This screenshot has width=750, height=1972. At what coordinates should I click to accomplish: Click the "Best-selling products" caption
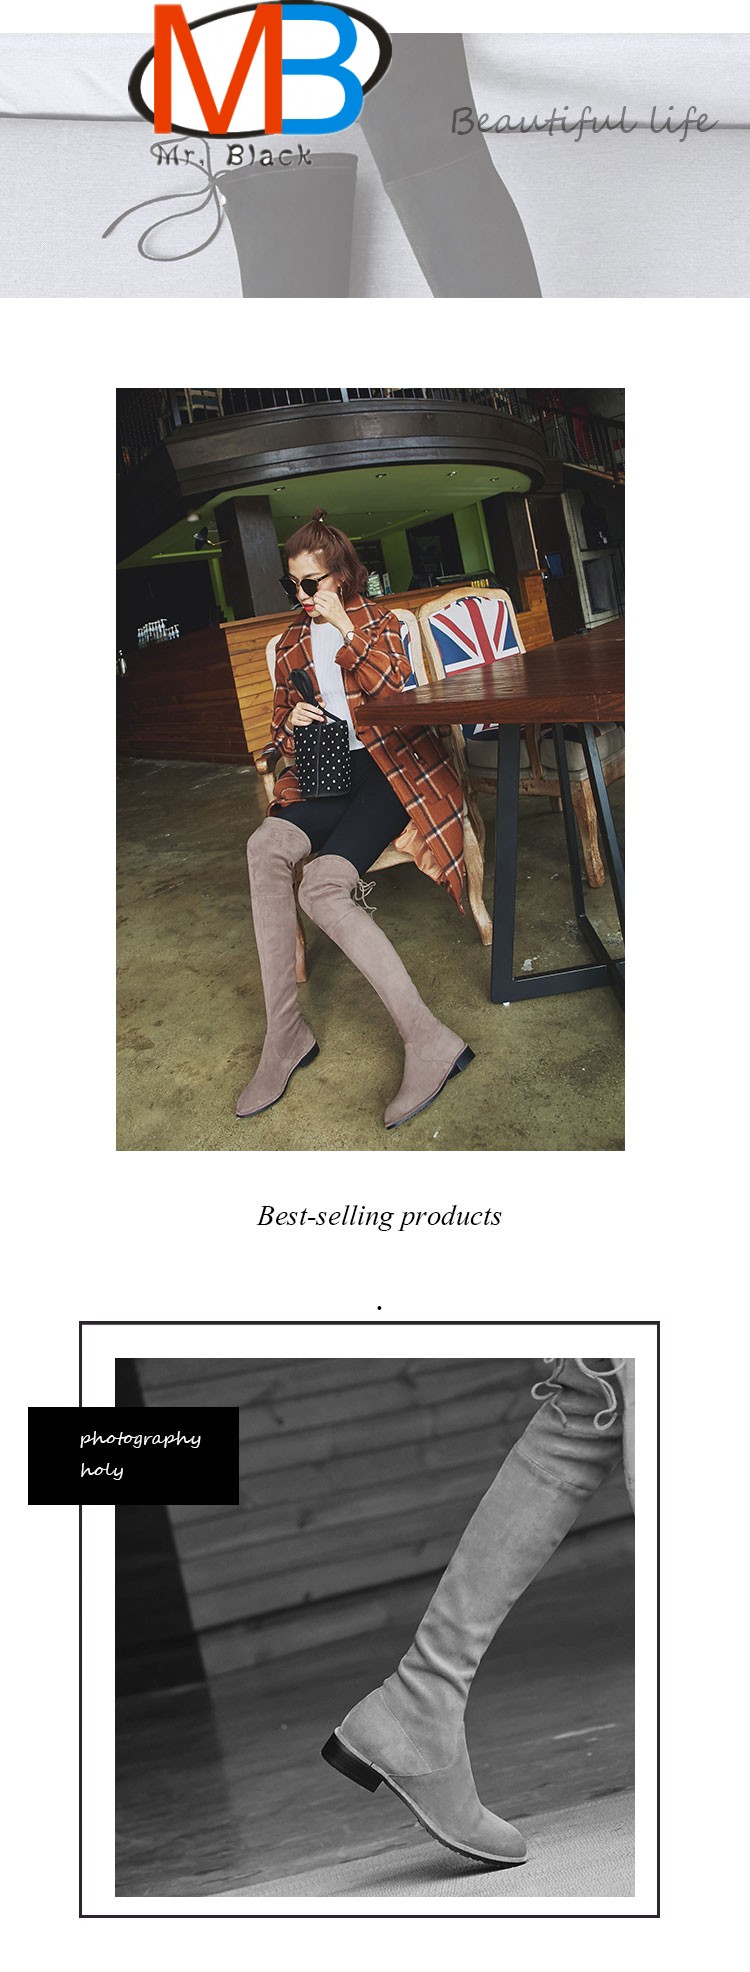pyautogui.click(x=379, y=1216)
